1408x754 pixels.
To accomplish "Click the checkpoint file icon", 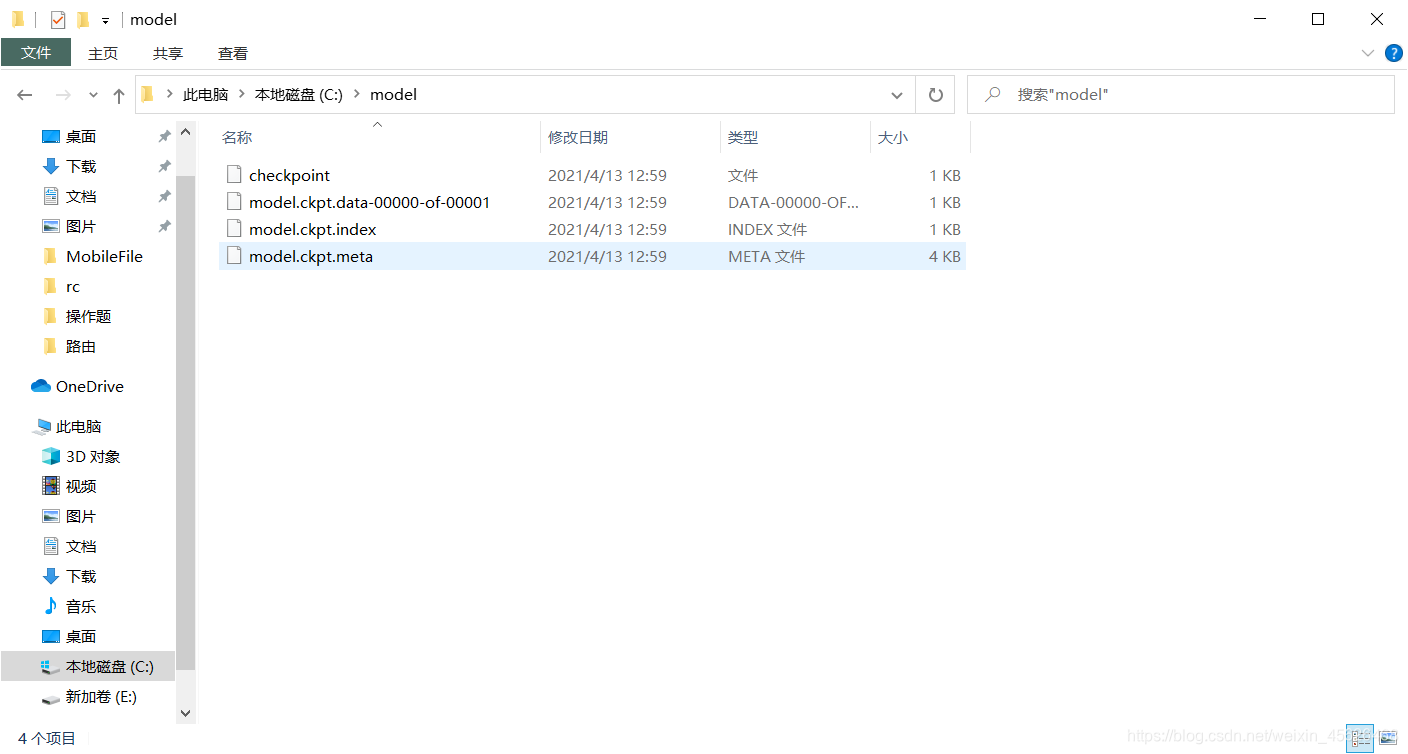I will pos(234,175).
